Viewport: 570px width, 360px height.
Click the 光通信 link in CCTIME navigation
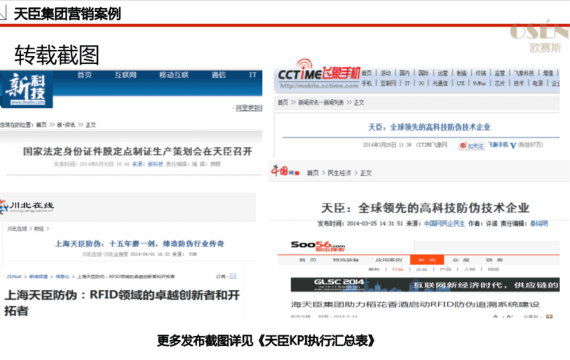(x=440, y=83)
